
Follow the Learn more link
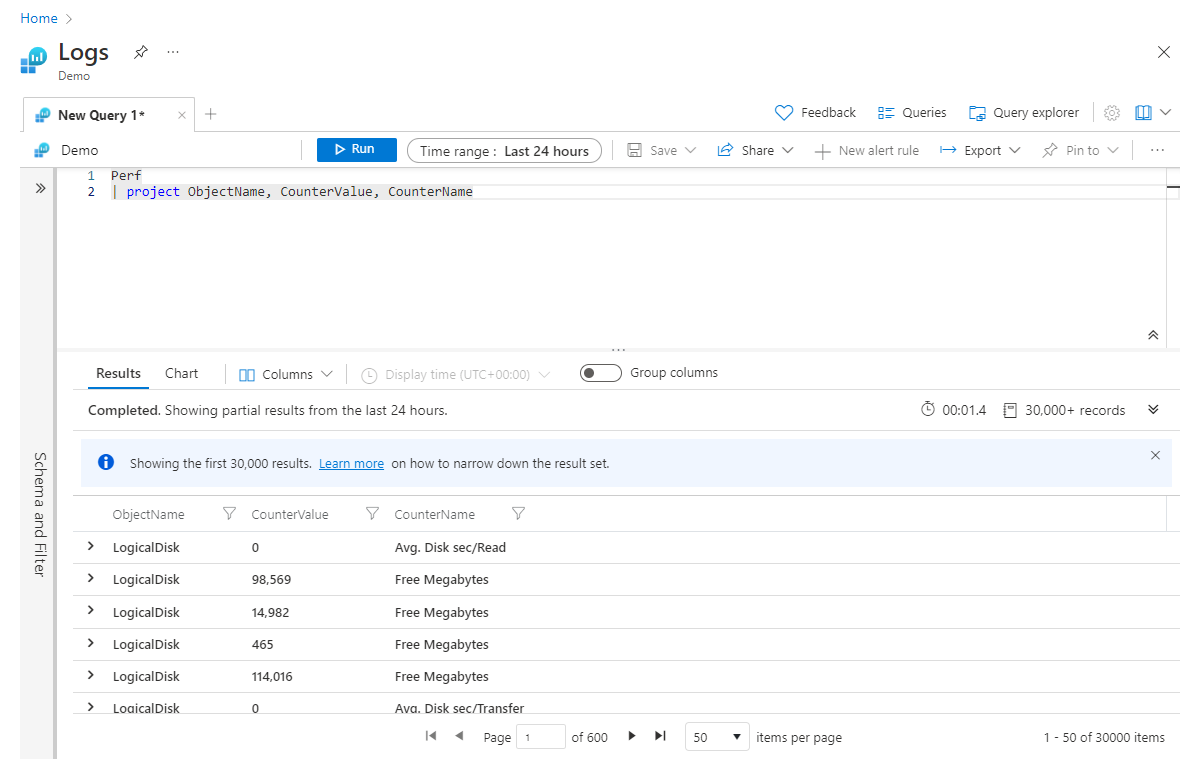click(351, 464)
